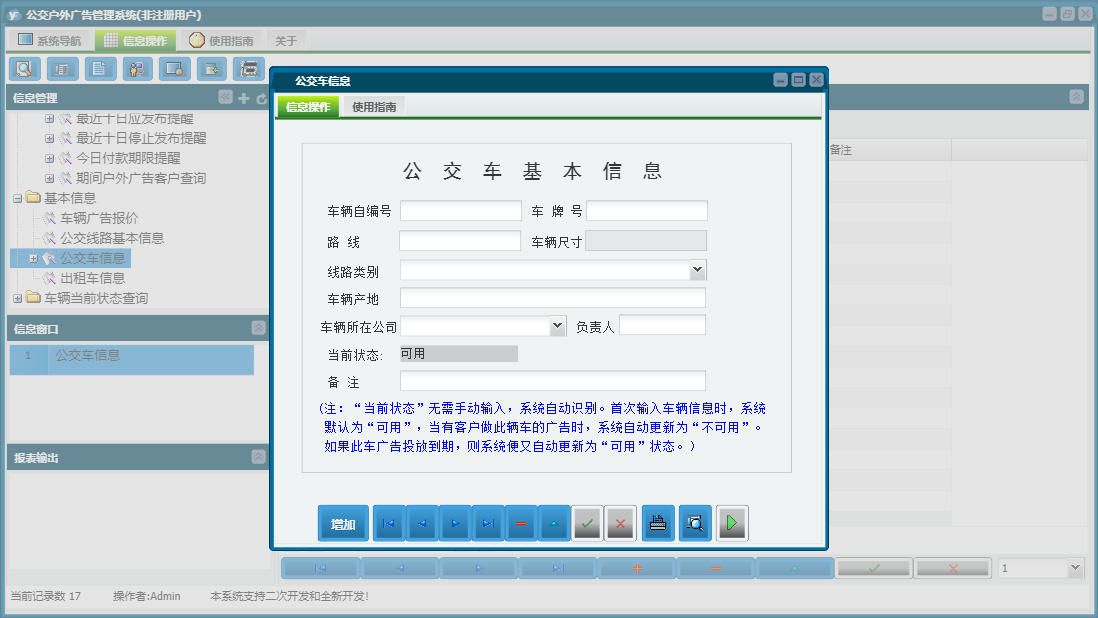This screenshot has width=1098, height=618.
Task: Click the last record navigation icon
Action: 487,523
